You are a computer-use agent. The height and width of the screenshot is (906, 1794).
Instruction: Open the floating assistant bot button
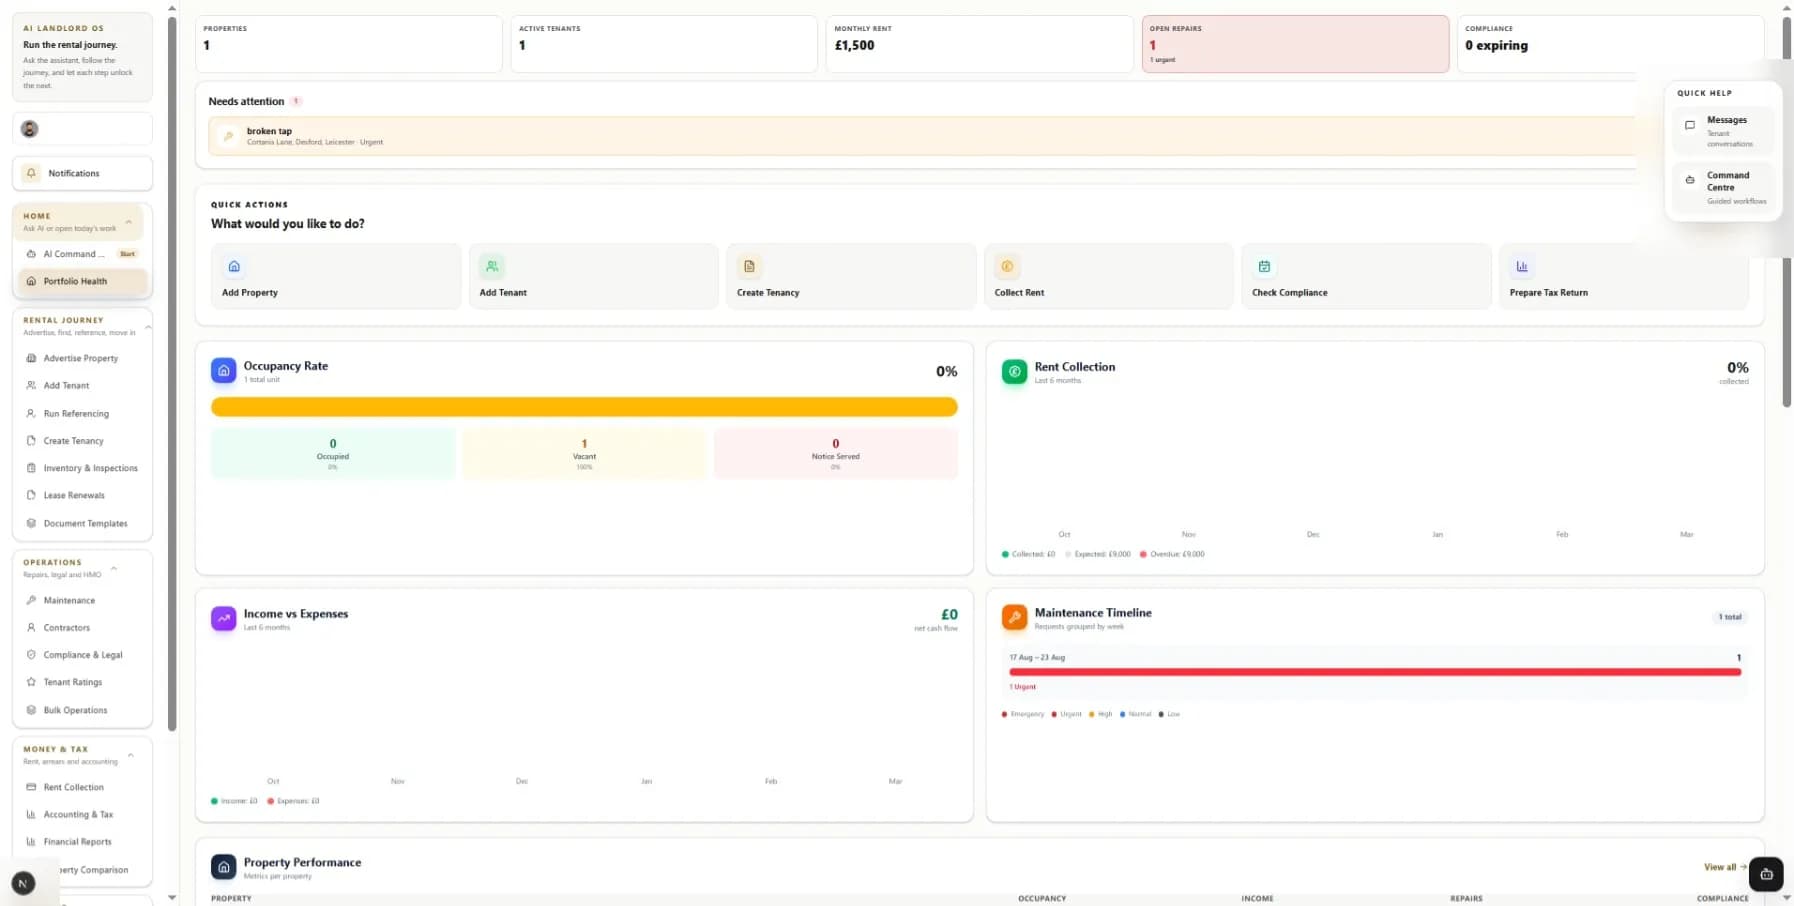coord(1766,874)
